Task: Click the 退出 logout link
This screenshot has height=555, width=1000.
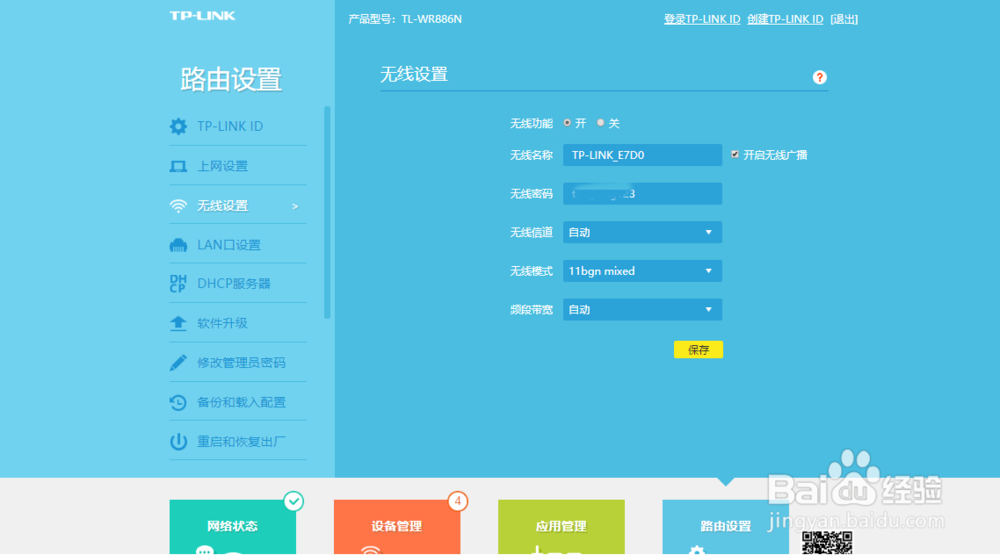Action: click(x=844, y=19)
